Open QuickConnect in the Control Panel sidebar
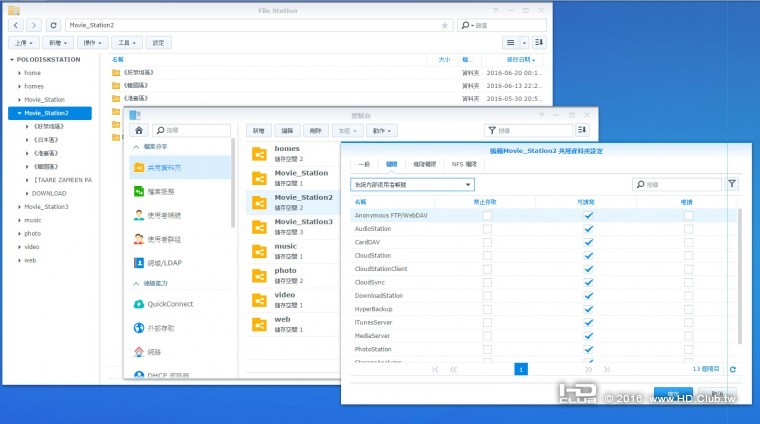This screenshot has width=760, height=424. tap(169, 304)
